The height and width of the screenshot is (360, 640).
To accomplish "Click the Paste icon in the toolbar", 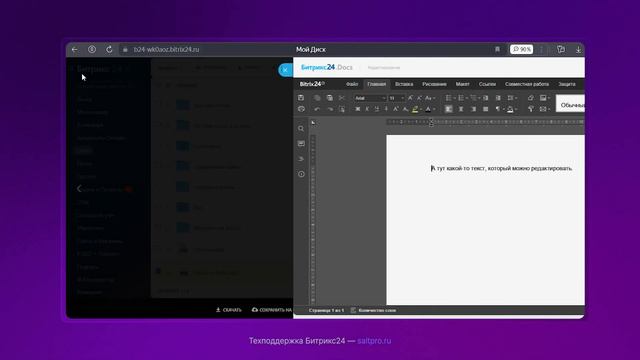I will (x=329, y=98).
